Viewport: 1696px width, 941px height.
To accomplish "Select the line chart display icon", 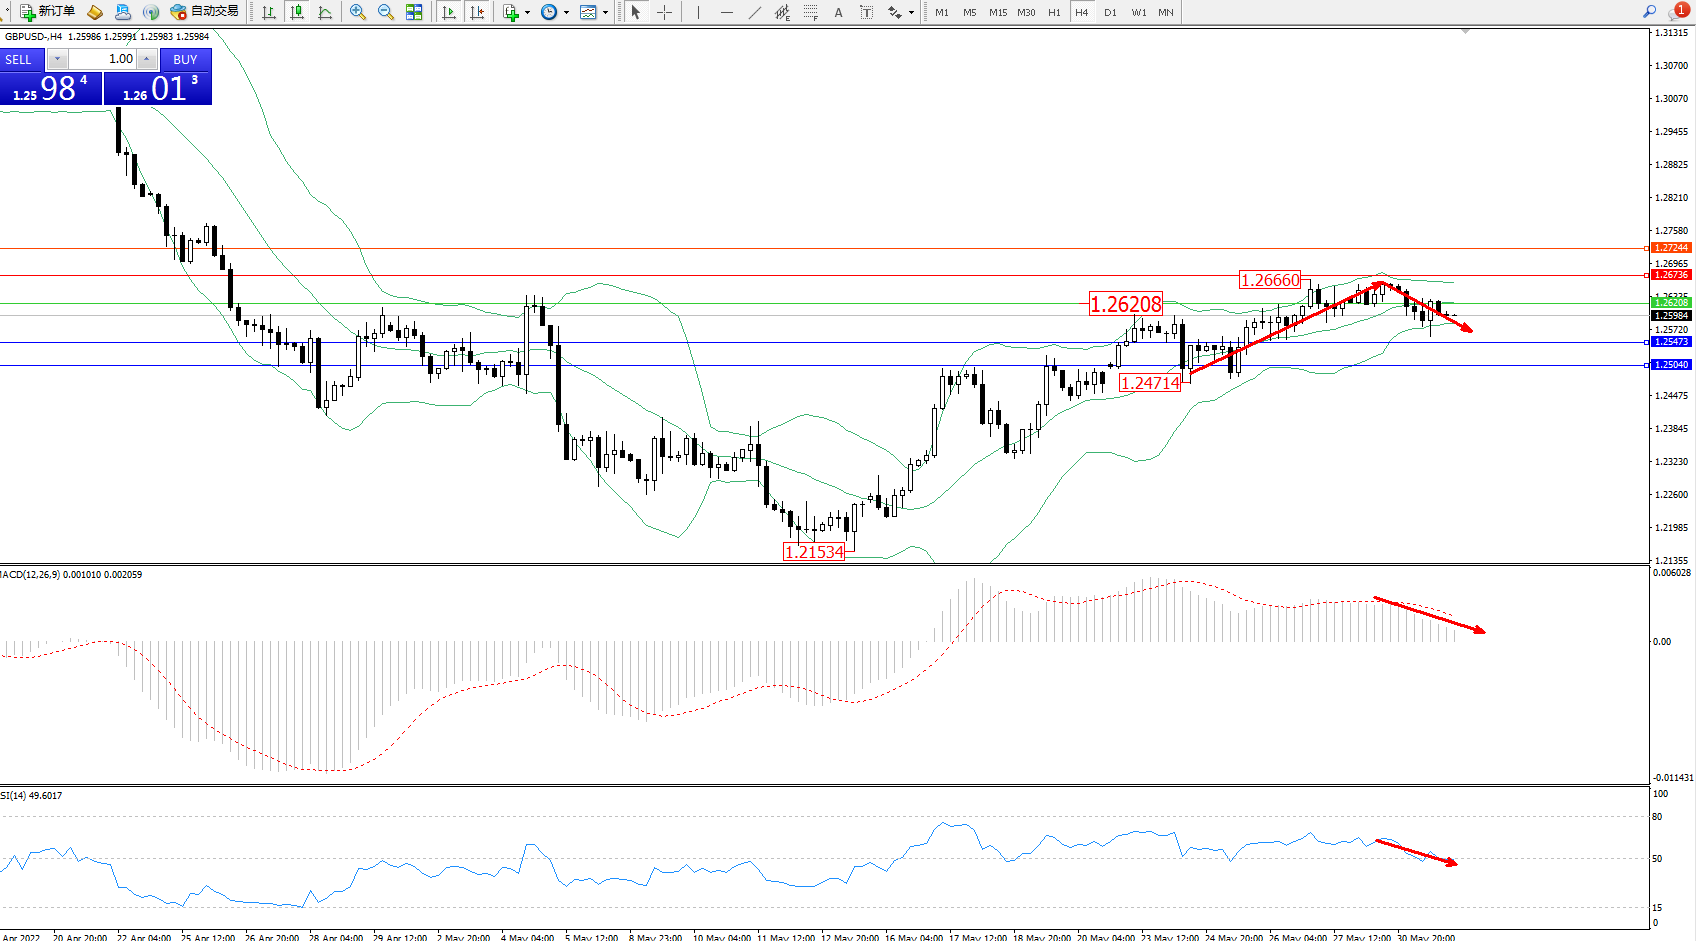I will click(325, 12).
